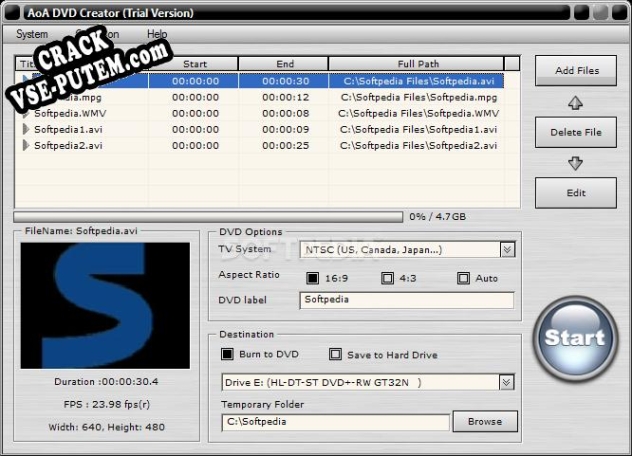The image size is (632, 456).
Task: Click the Temporary Folder path field
Action: tap(335, 422)
